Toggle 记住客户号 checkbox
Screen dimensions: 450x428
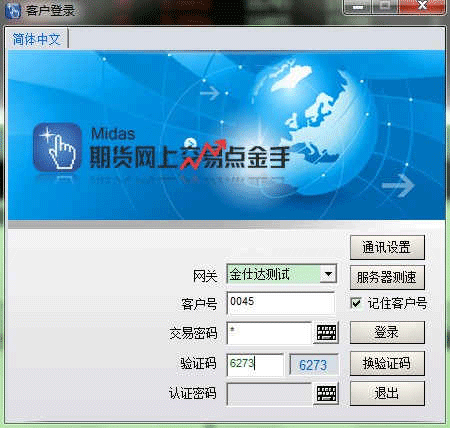356,303
